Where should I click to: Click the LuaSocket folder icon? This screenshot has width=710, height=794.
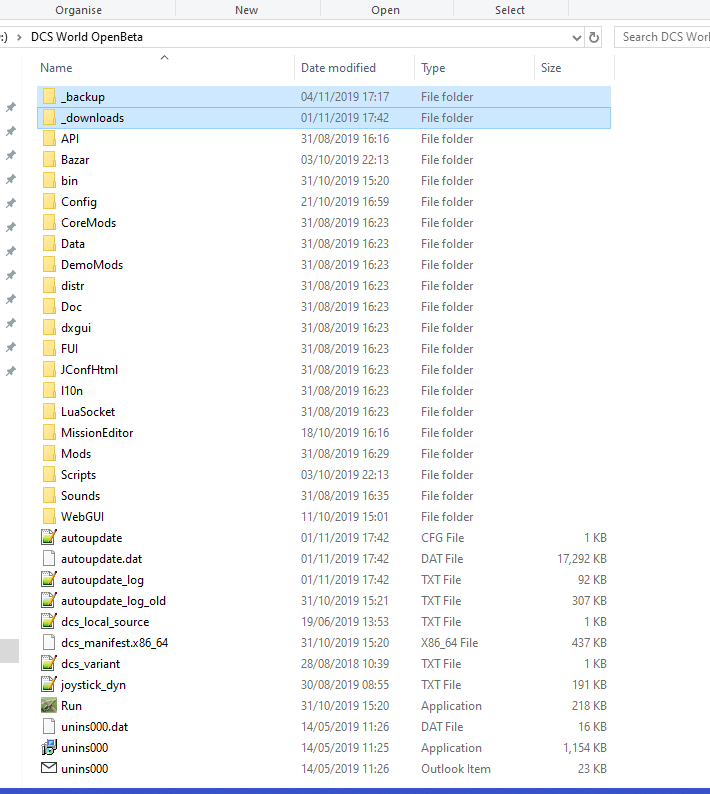(49, 412)
